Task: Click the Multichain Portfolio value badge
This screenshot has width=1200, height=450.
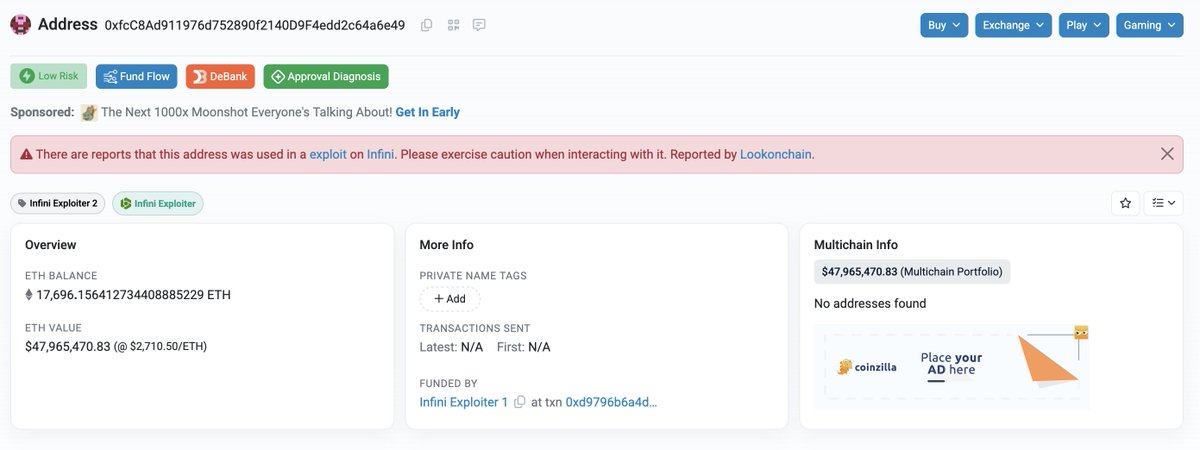Action: [912, 271]
